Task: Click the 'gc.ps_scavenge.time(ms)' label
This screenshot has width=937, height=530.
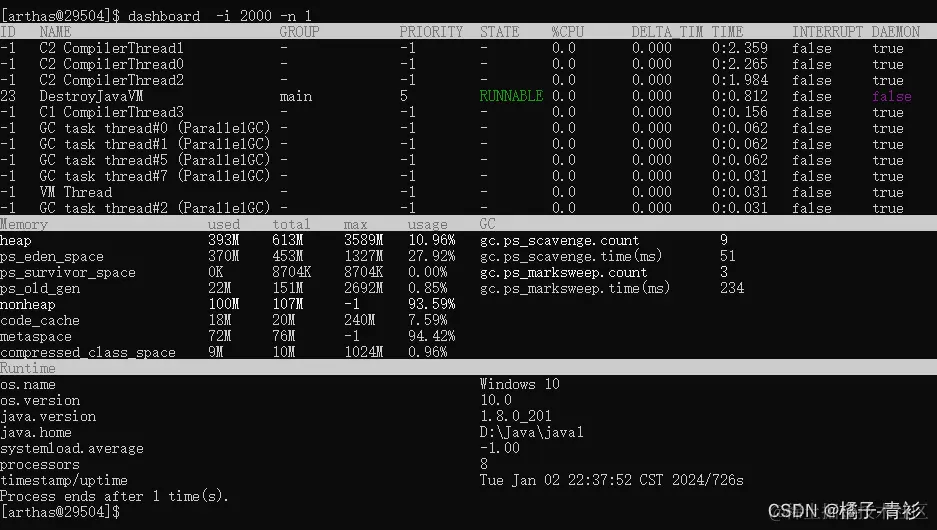Action: [x=571, y=256]
